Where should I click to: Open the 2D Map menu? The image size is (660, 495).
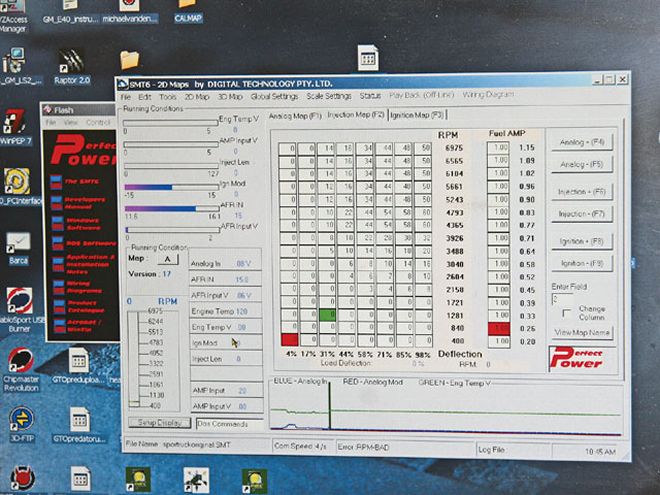[x=197, y=97]
